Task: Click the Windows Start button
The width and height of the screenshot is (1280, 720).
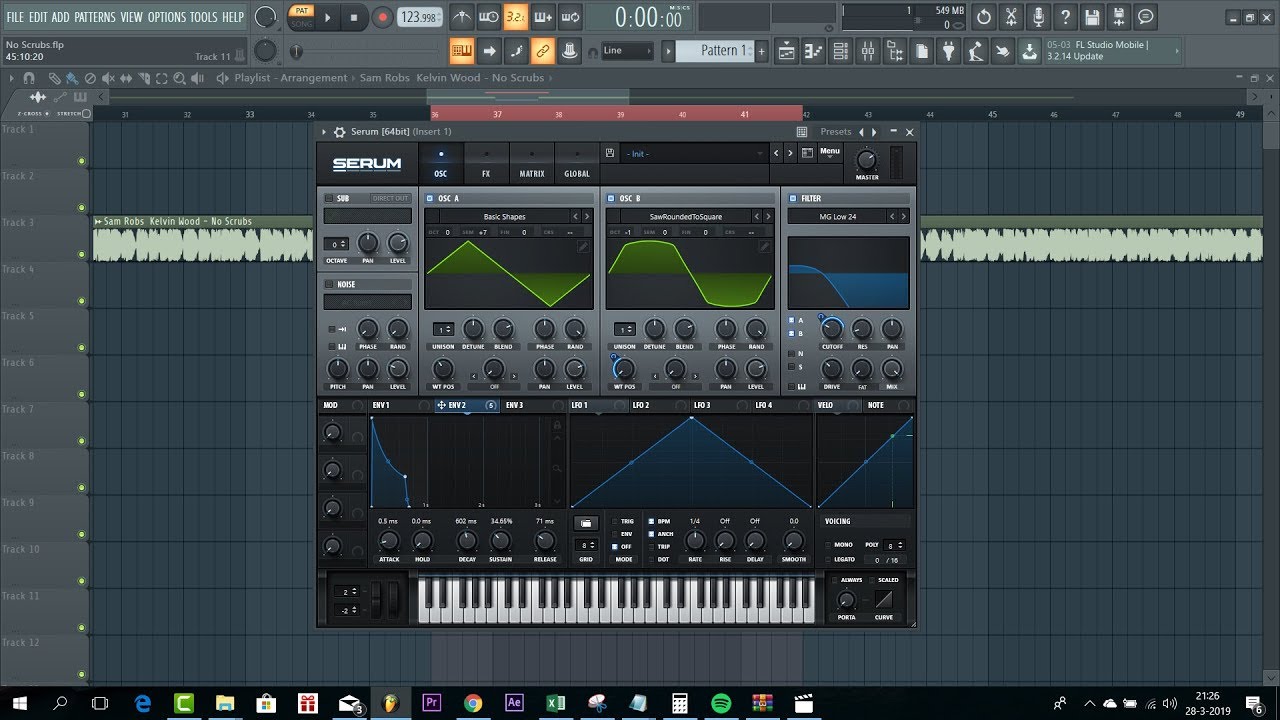Action: coord(19,703)
